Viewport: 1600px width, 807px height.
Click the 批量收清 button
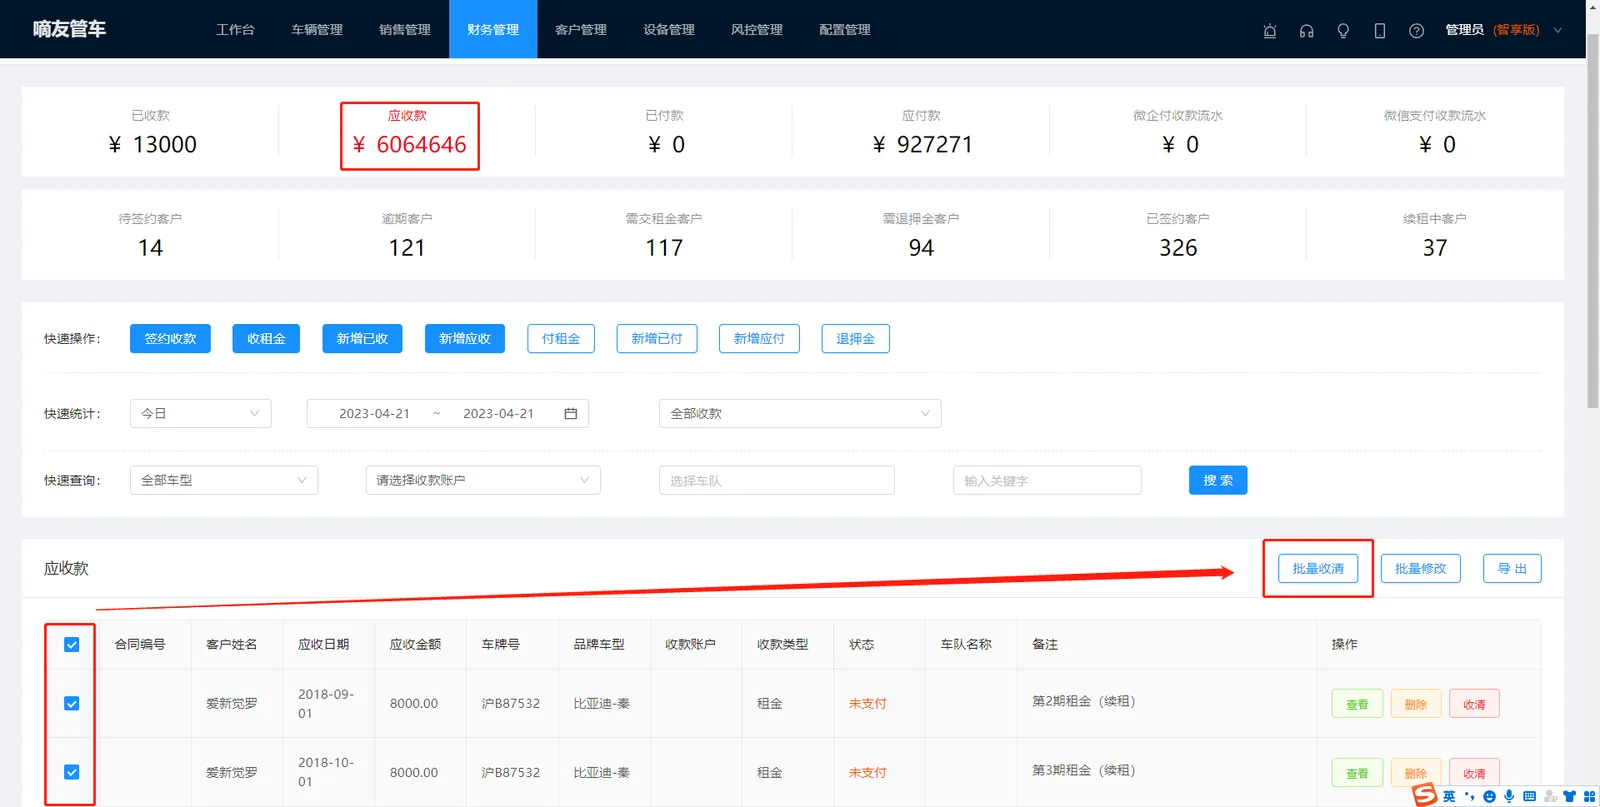point(1318,568)
